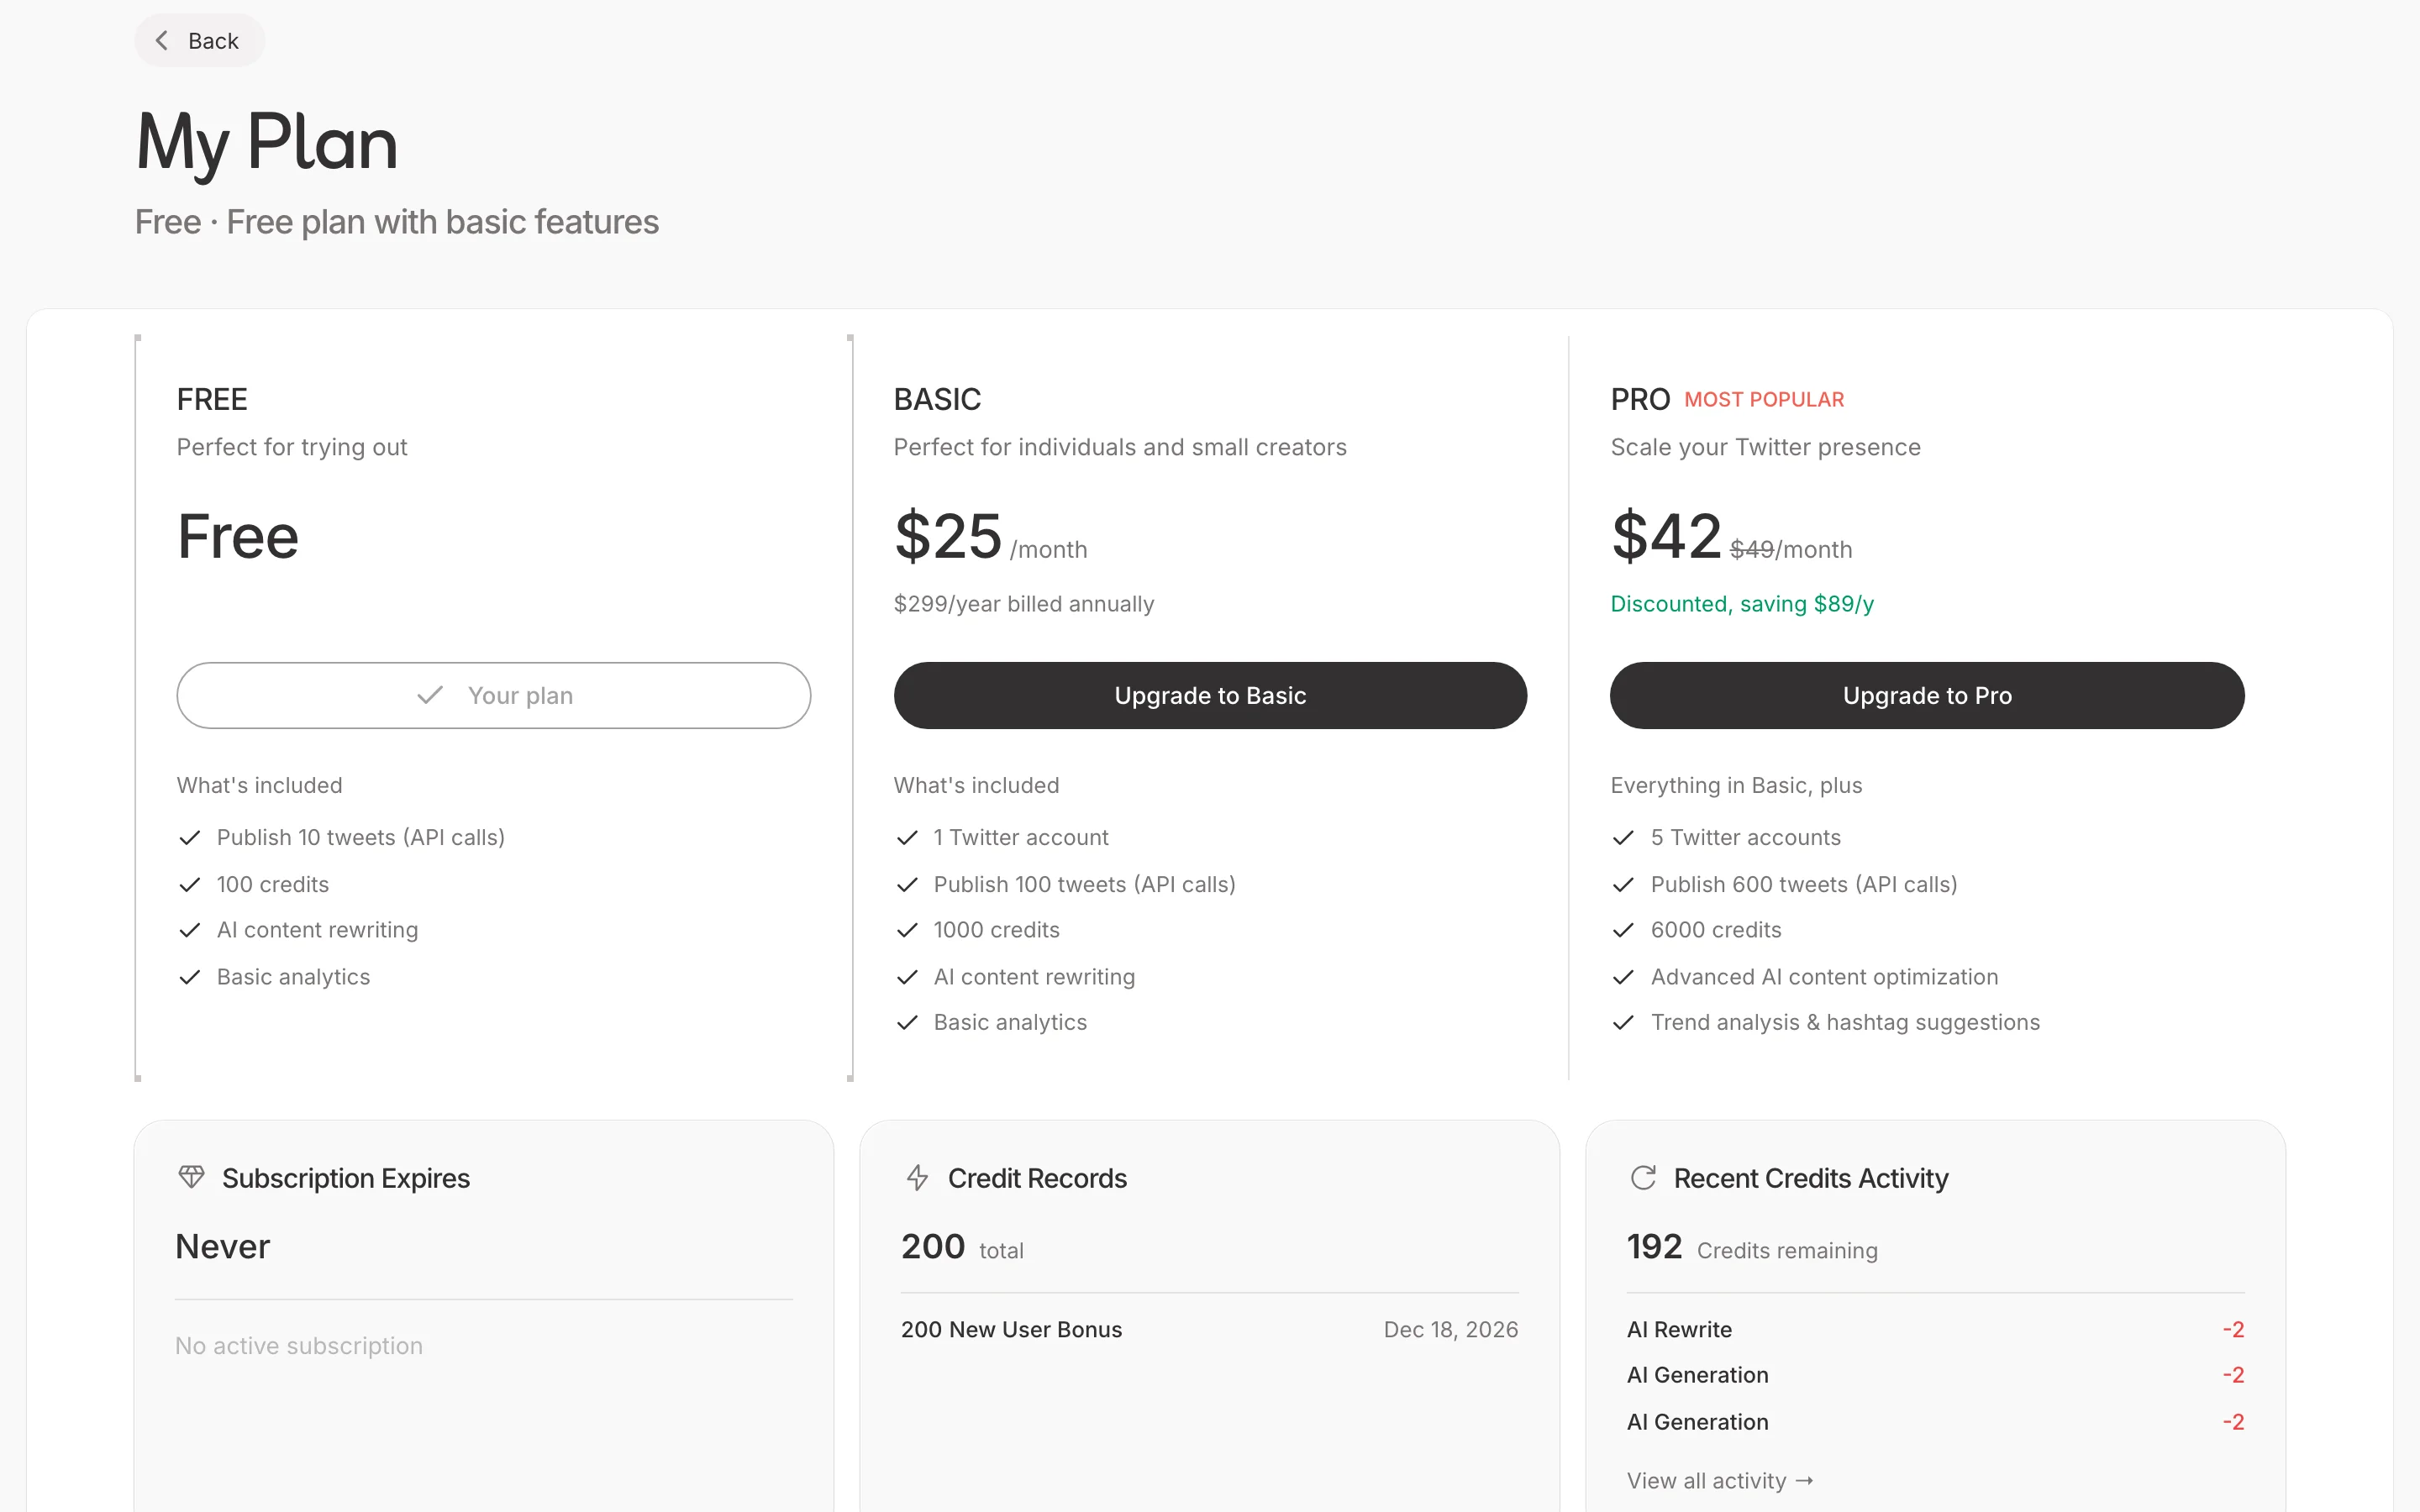Viewport: 2420px width, 1512px height.
Task: Select the MOST POPULAR label on Pro plan
Action: (1763, 399)
